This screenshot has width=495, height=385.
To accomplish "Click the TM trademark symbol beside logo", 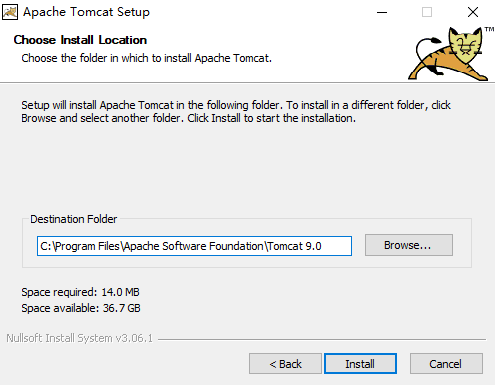I will click(x=489, y=29).
